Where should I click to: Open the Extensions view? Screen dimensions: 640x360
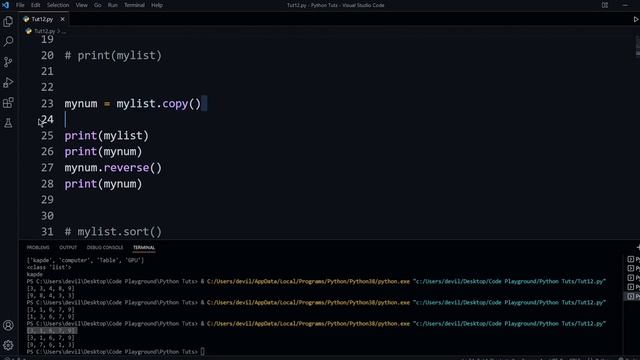(x=8, y=102)
